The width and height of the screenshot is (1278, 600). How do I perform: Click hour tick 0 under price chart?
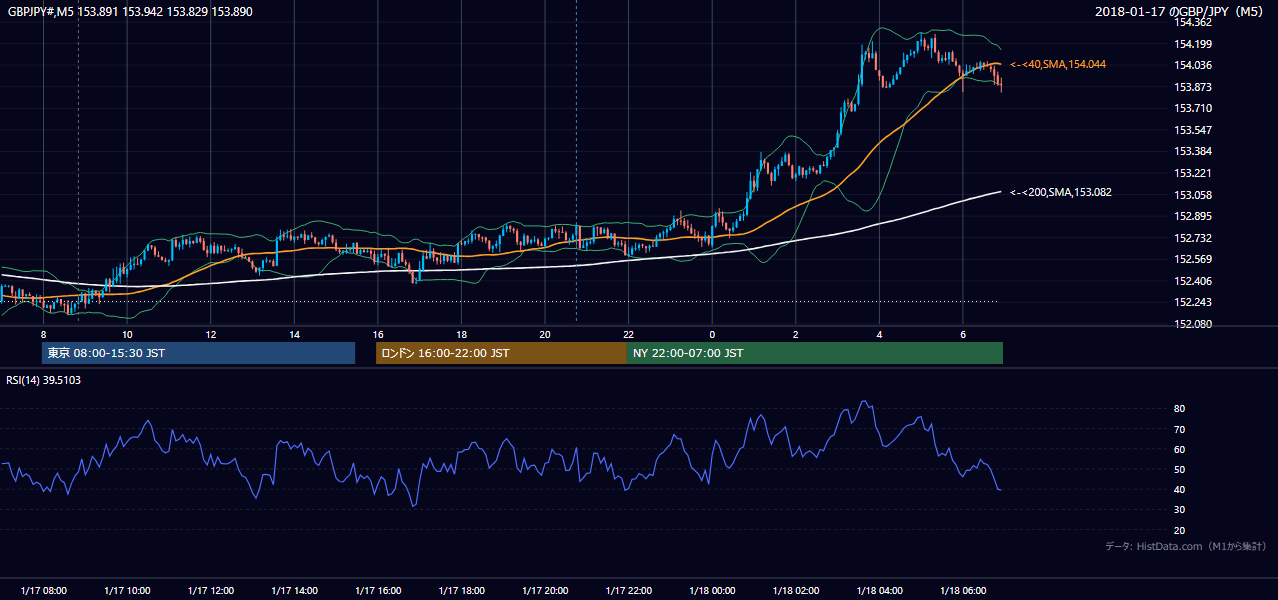click(712, 334)
